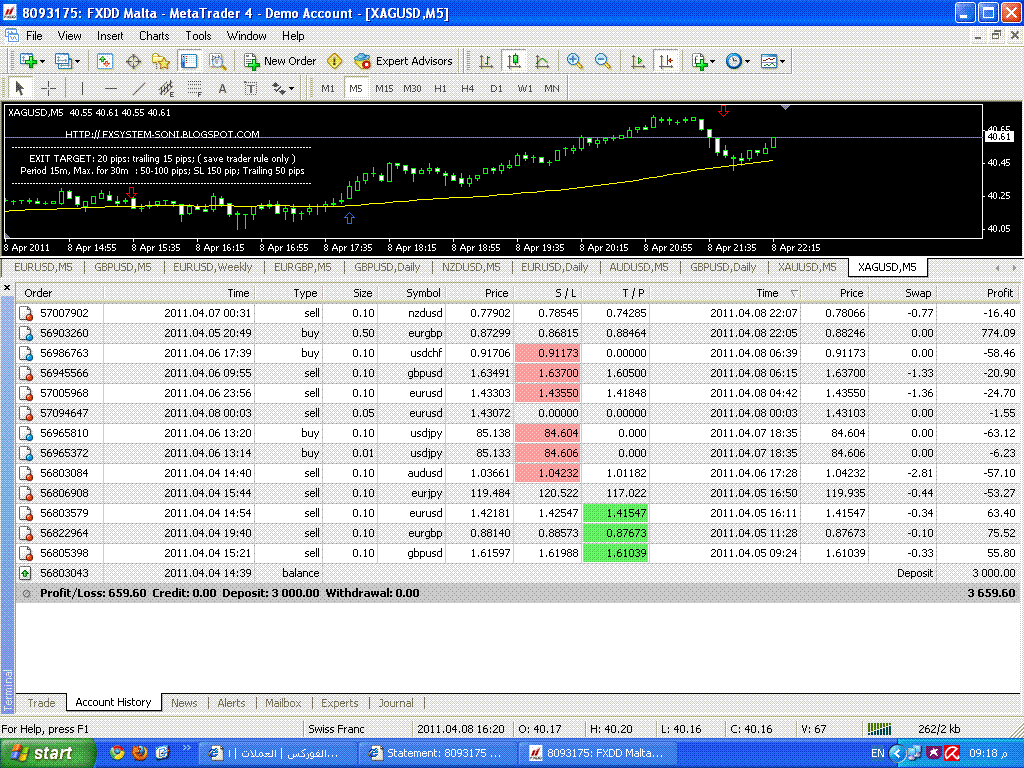The width and height of the screenshot is (1024, 768).
Task: Expand the chart templates dropdown
Action: click(x=772, y=61)
